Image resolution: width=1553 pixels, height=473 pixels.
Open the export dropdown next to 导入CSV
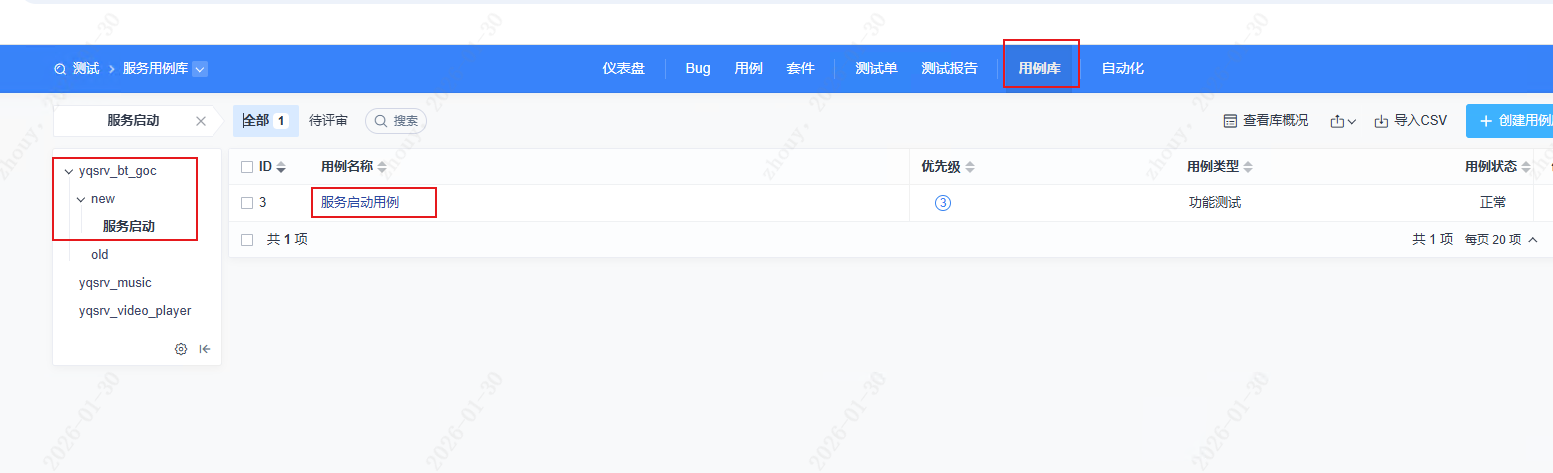click(x=1343, y=121)
